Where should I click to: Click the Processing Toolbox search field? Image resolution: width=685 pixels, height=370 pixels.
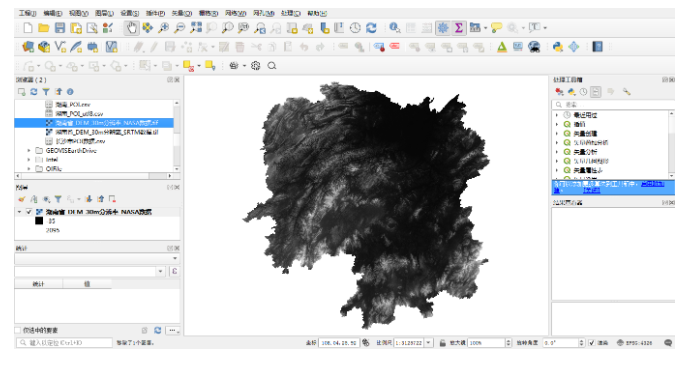pos(613,105)
